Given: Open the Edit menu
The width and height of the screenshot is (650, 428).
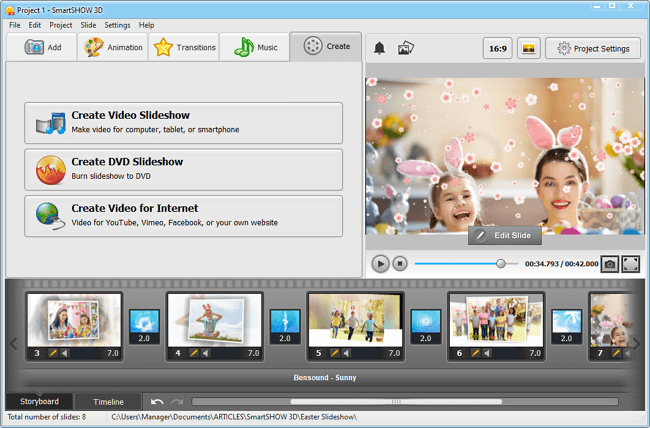Looking at the screenshot, I should [x=35, y=25].
